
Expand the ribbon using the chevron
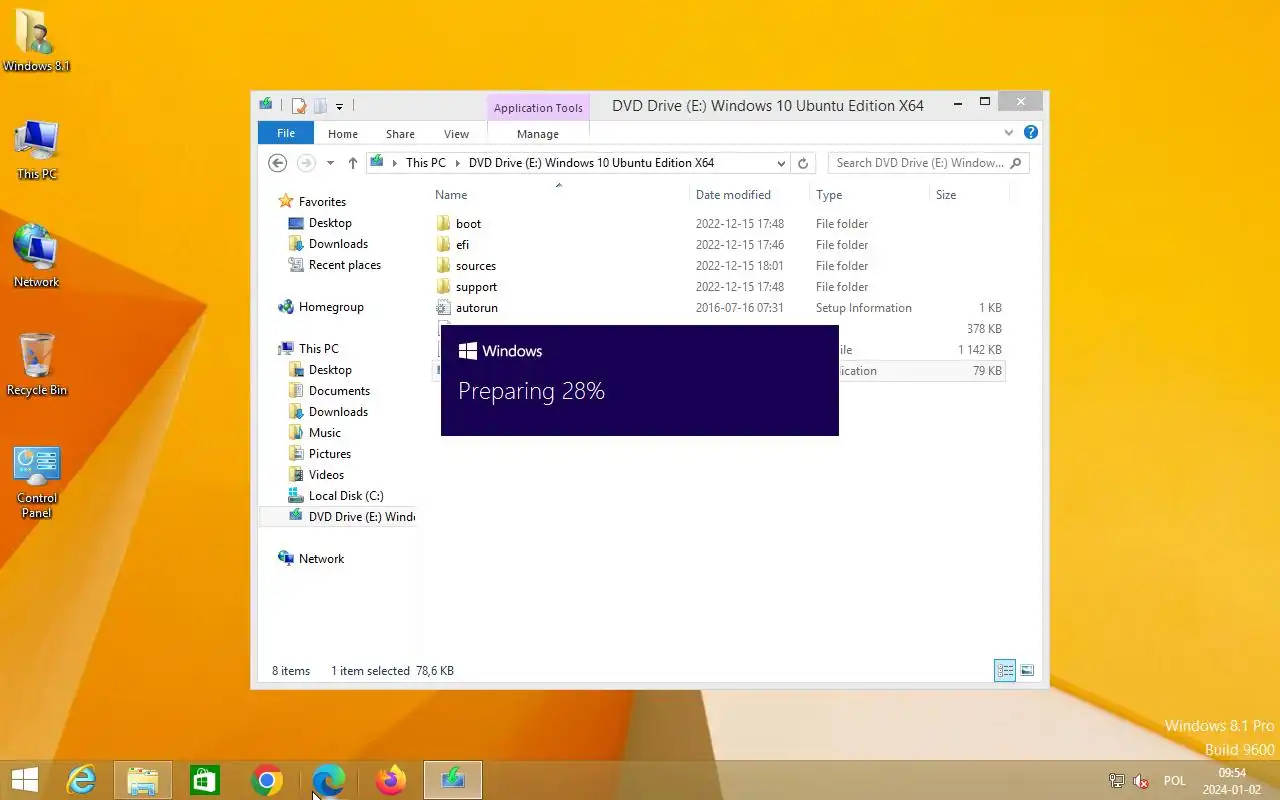pos(1009,132)
